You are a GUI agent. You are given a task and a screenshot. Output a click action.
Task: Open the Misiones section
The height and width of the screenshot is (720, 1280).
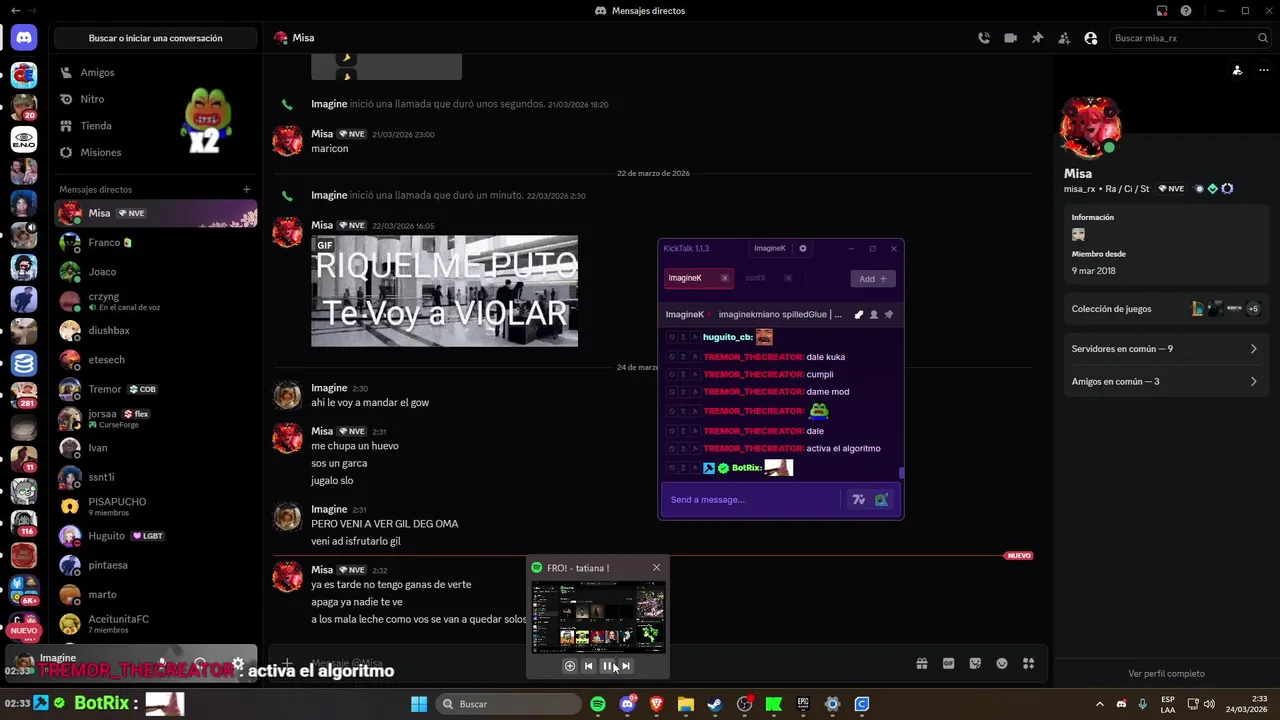tap(156, 152)
